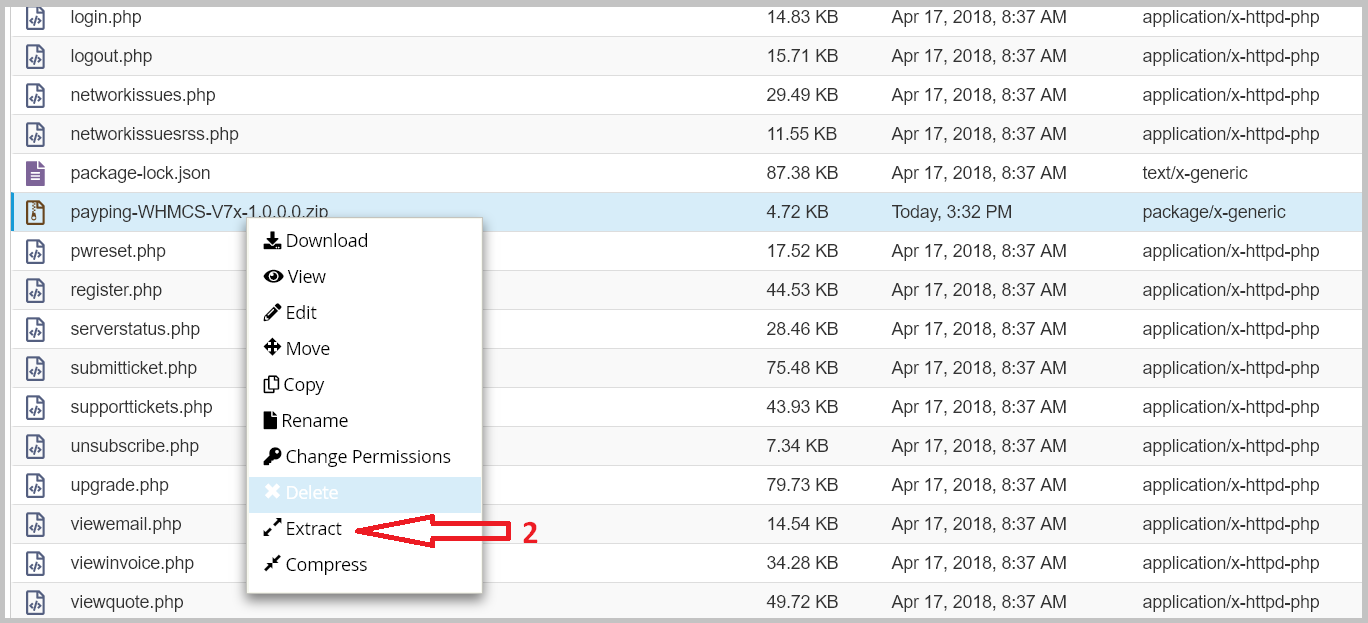The width and height of the screenshot is (1368, 623).
Task: Select the register.php file name
Action: click(x=116, y=291)
